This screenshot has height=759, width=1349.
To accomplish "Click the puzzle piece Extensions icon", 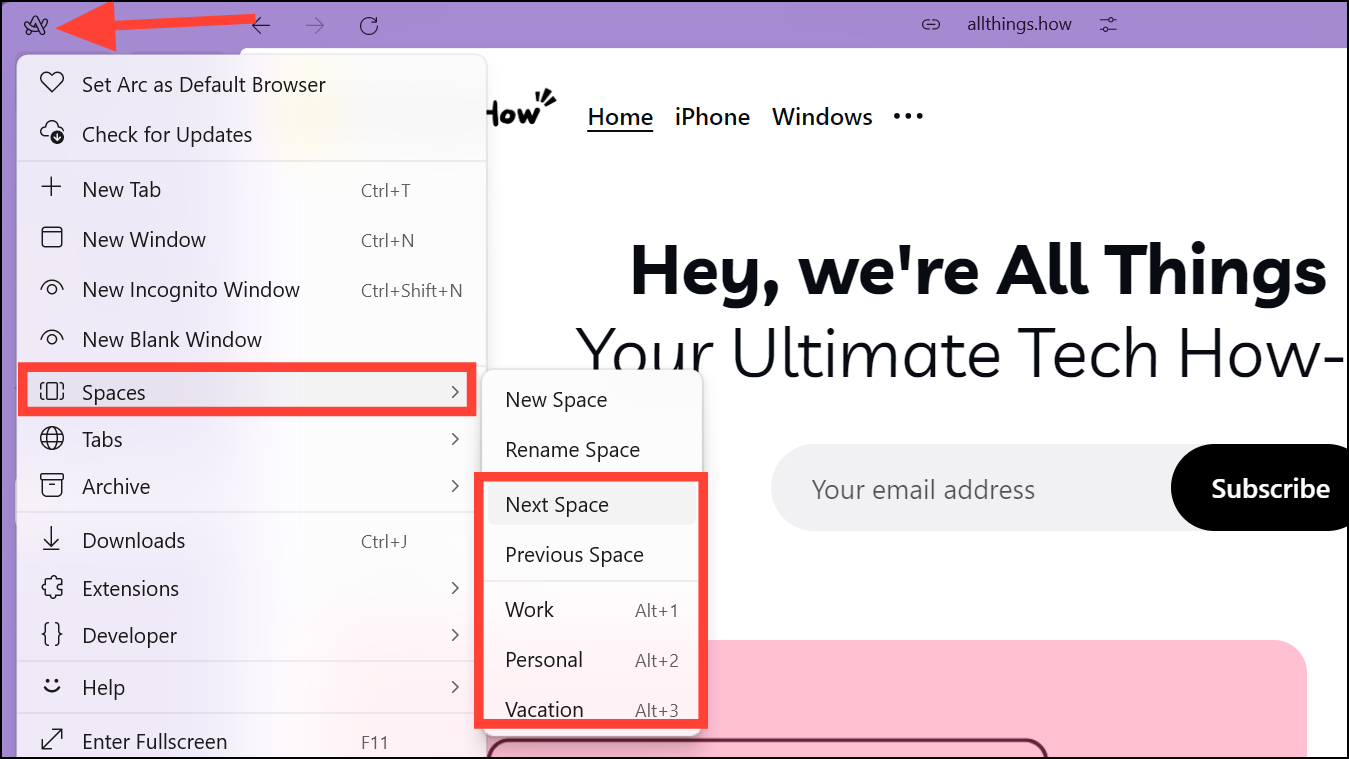I will (51, 587).
